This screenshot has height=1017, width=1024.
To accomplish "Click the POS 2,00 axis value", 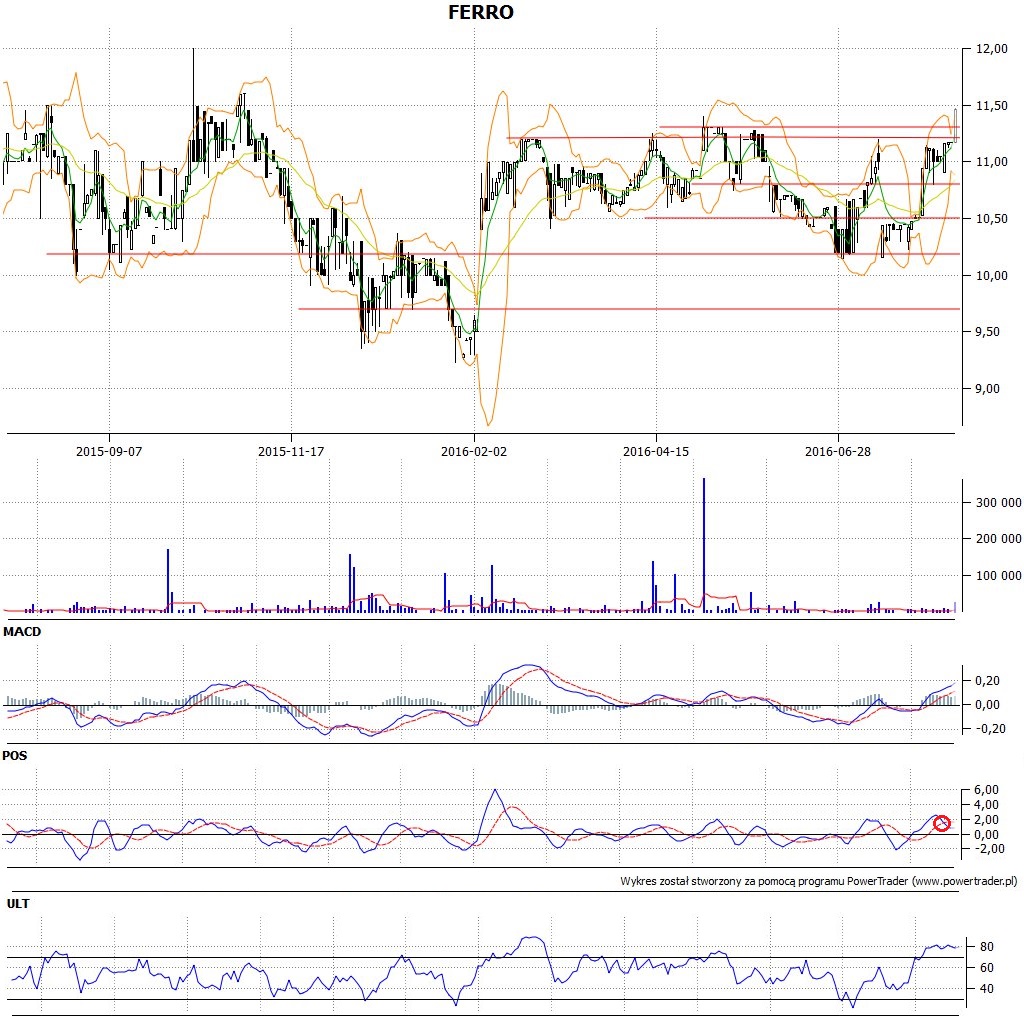I will pos(987,820).
